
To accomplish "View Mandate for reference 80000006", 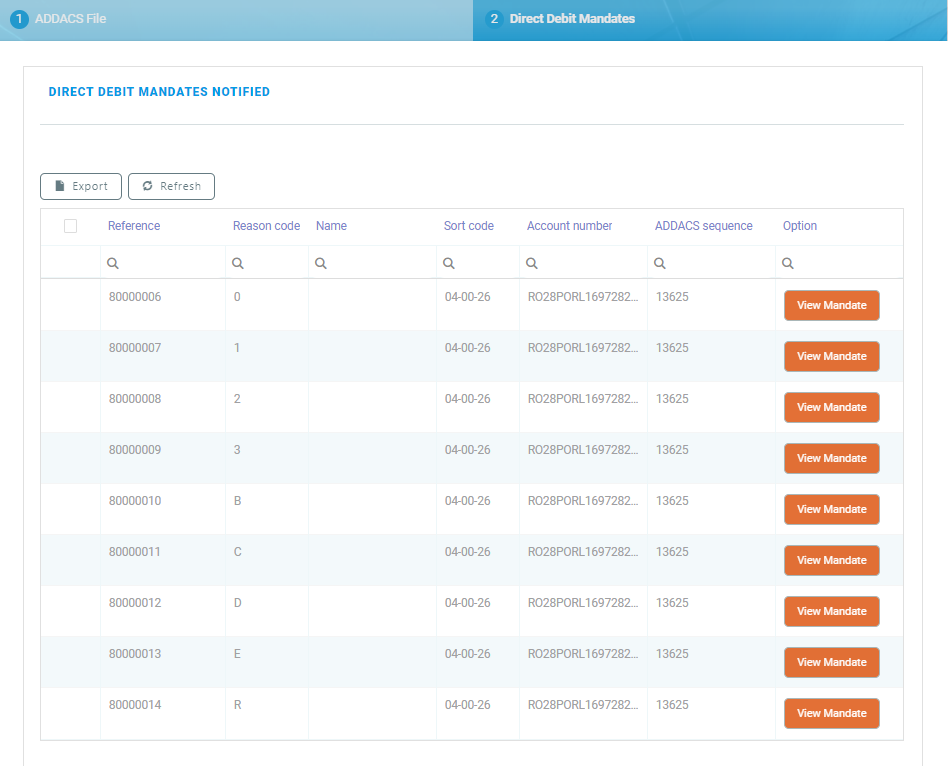I will 831,305.
